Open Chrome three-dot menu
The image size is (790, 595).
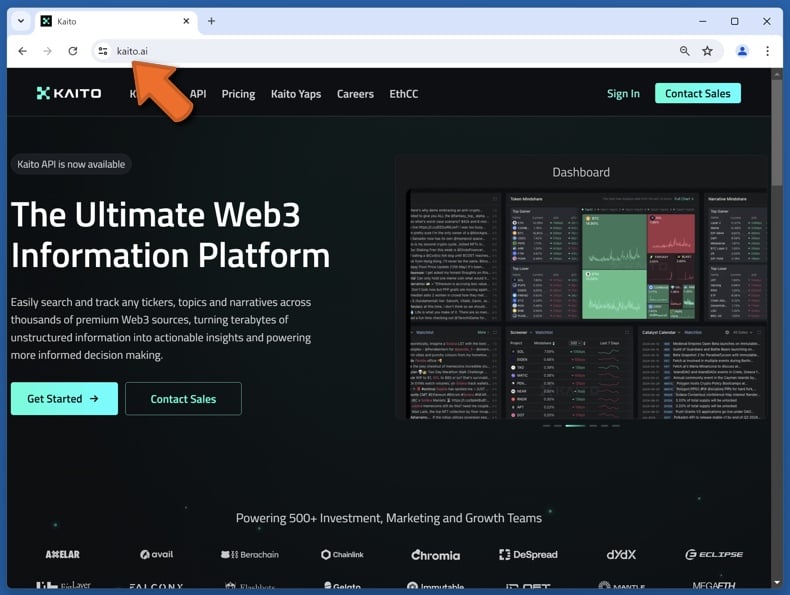767,51
